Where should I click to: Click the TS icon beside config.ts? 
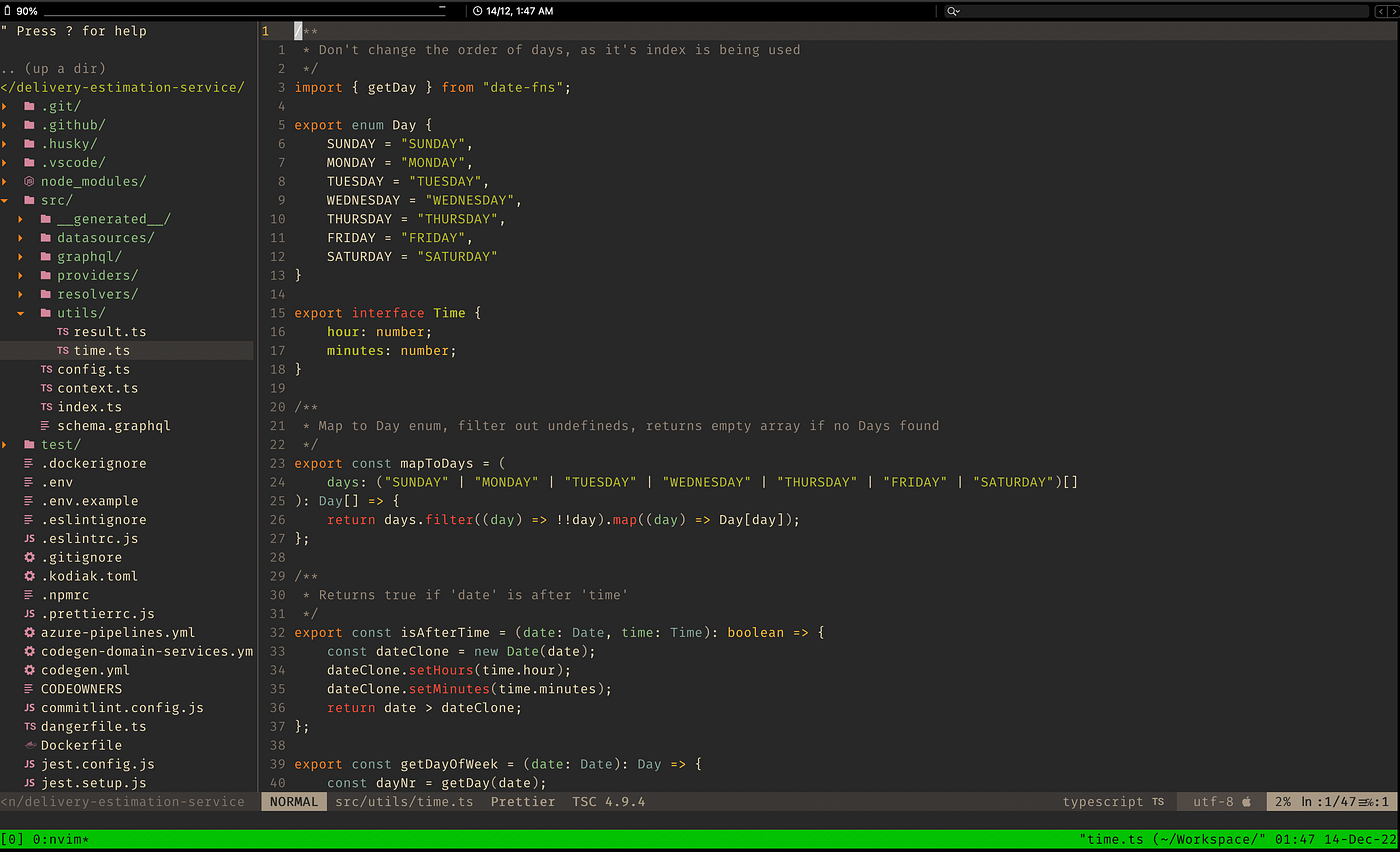(x=46, y=369)
